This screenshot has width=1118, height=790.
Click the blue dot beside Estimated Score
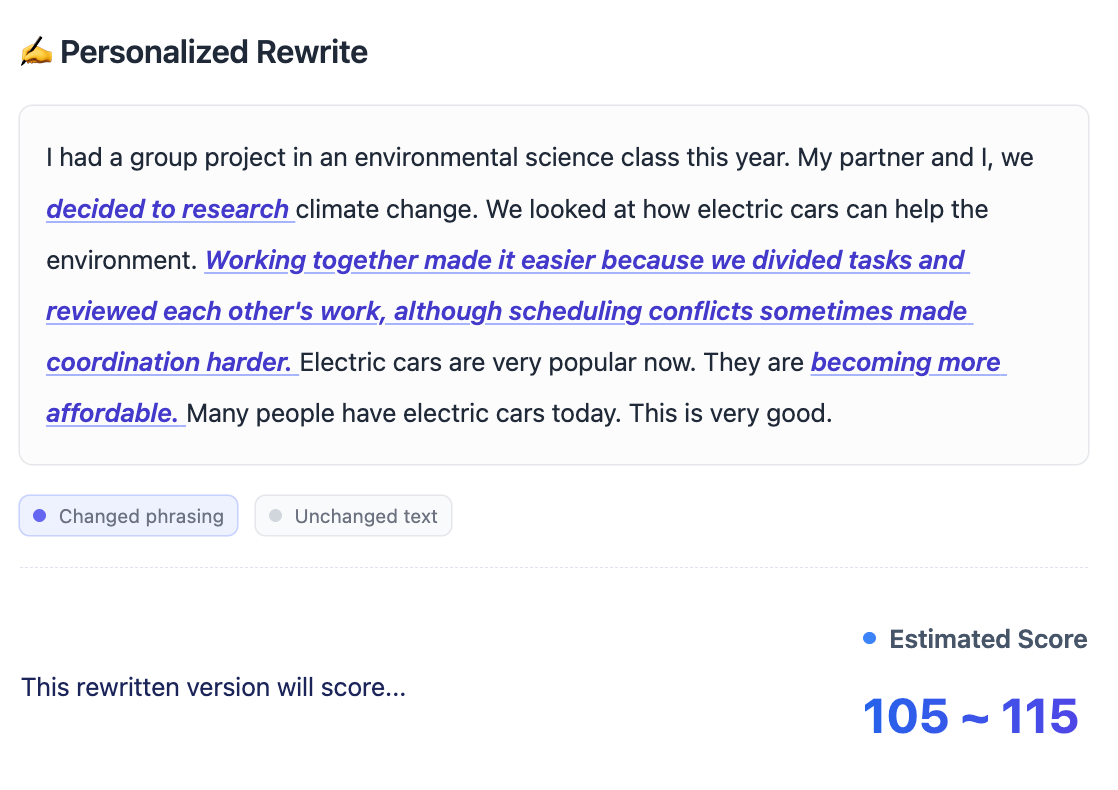(869, 638)
